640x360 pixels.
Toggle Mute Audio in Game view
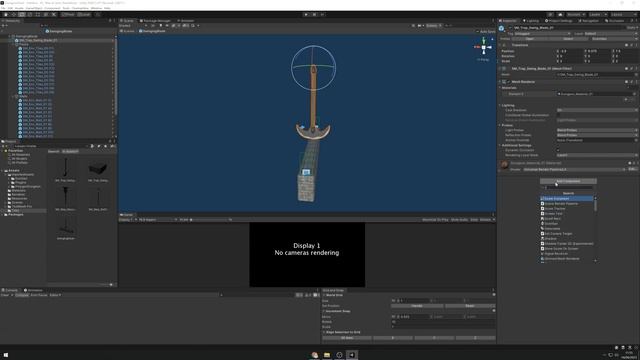pos(459,220)
